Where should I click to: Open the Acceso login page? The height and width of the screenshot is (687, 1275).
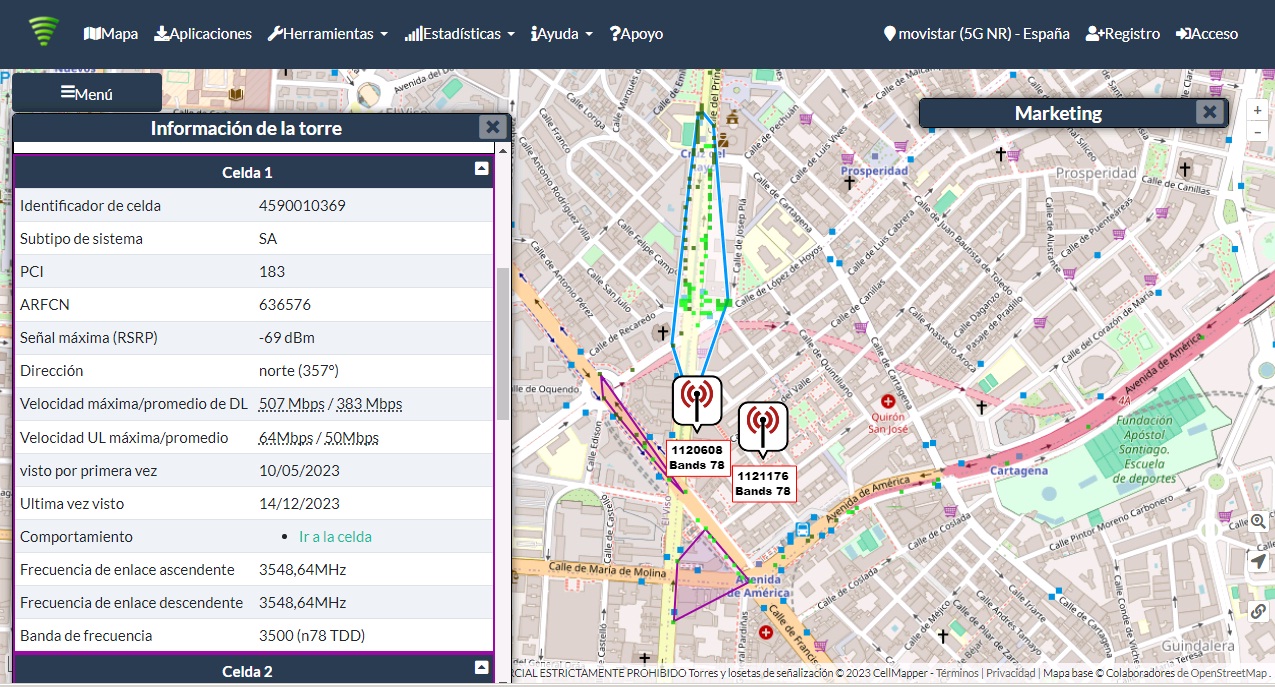coord(1207,33)
